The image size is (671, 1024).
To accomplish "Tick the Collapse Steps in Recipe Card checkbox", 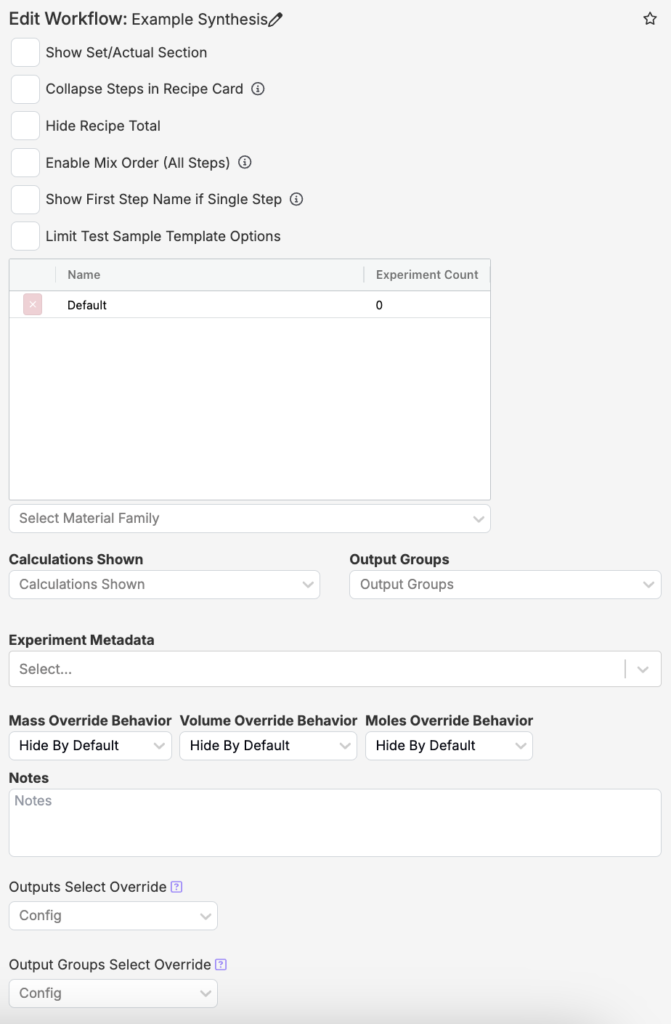I will pos(25,89).
